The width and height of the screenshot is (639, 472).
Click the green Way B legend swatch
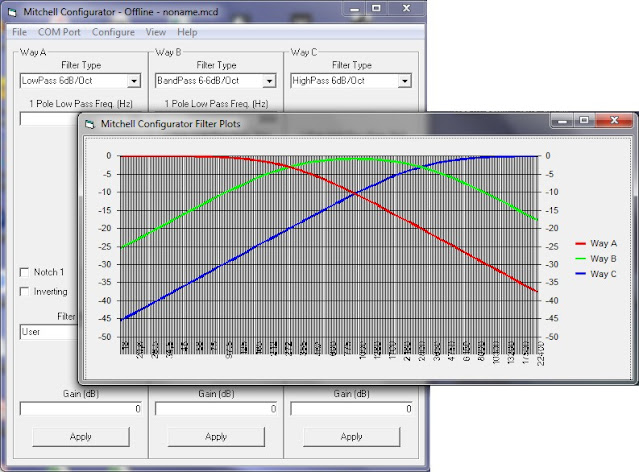coord(580,259)
